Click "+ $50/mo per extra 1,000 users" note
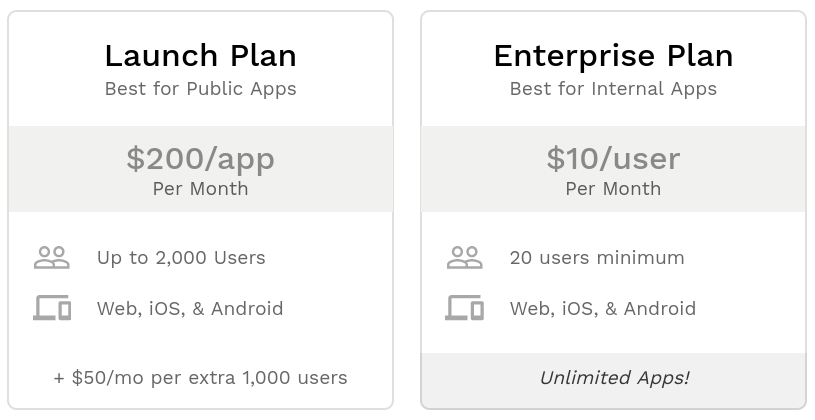Viewport: 815px width, 420px height. (x=200, y=378)
